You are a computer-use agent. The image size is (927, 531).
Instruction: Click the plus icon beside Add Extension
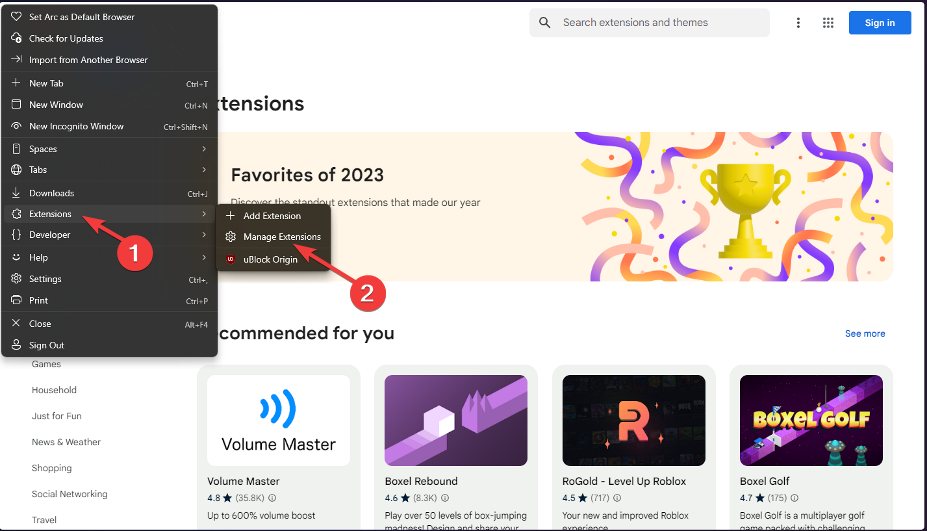pos(231,215)
